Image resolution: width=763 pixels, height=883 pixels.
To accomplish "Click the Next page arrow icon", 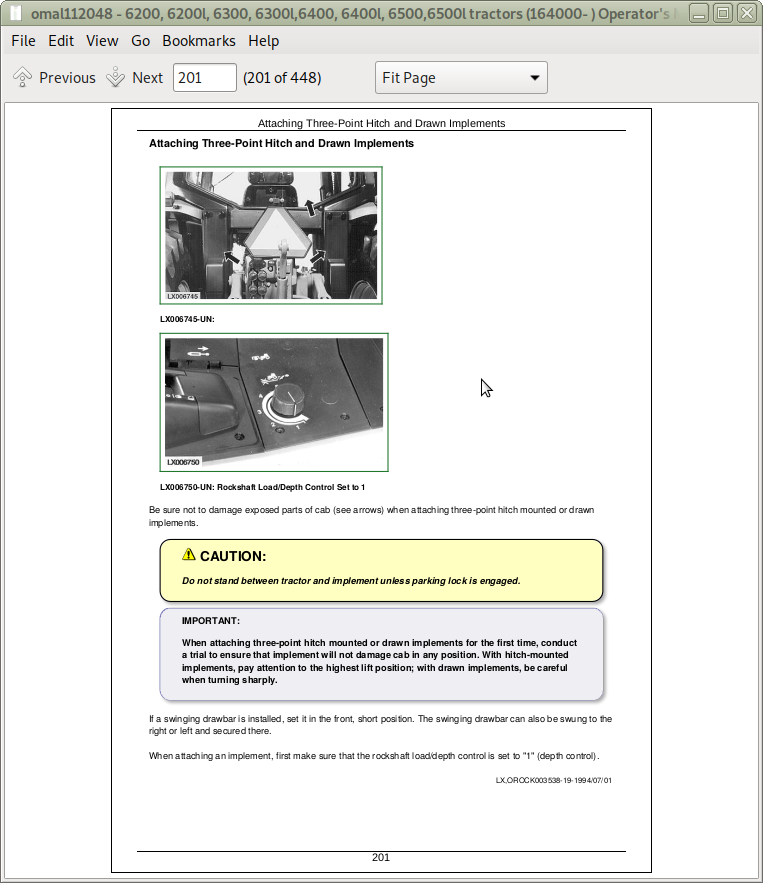I will pos(115,77).
